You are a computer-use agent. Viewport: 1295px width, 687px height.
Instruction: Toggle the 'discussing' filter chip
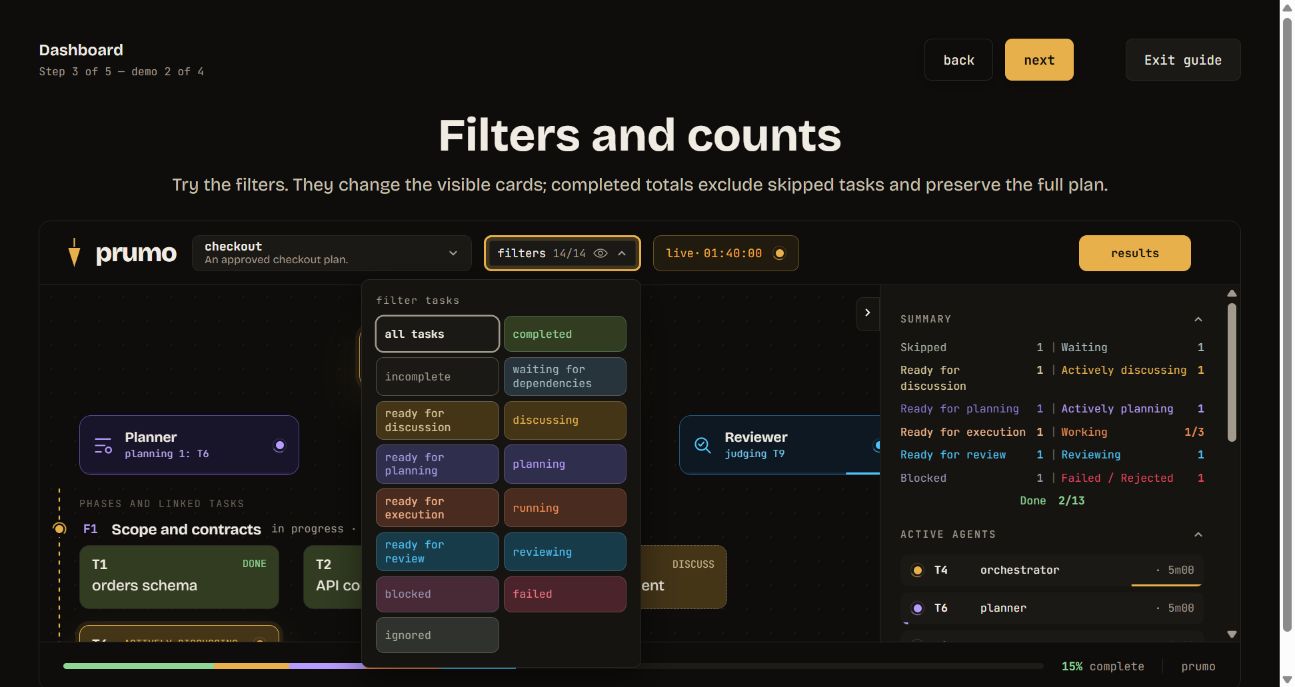(565, 420)
